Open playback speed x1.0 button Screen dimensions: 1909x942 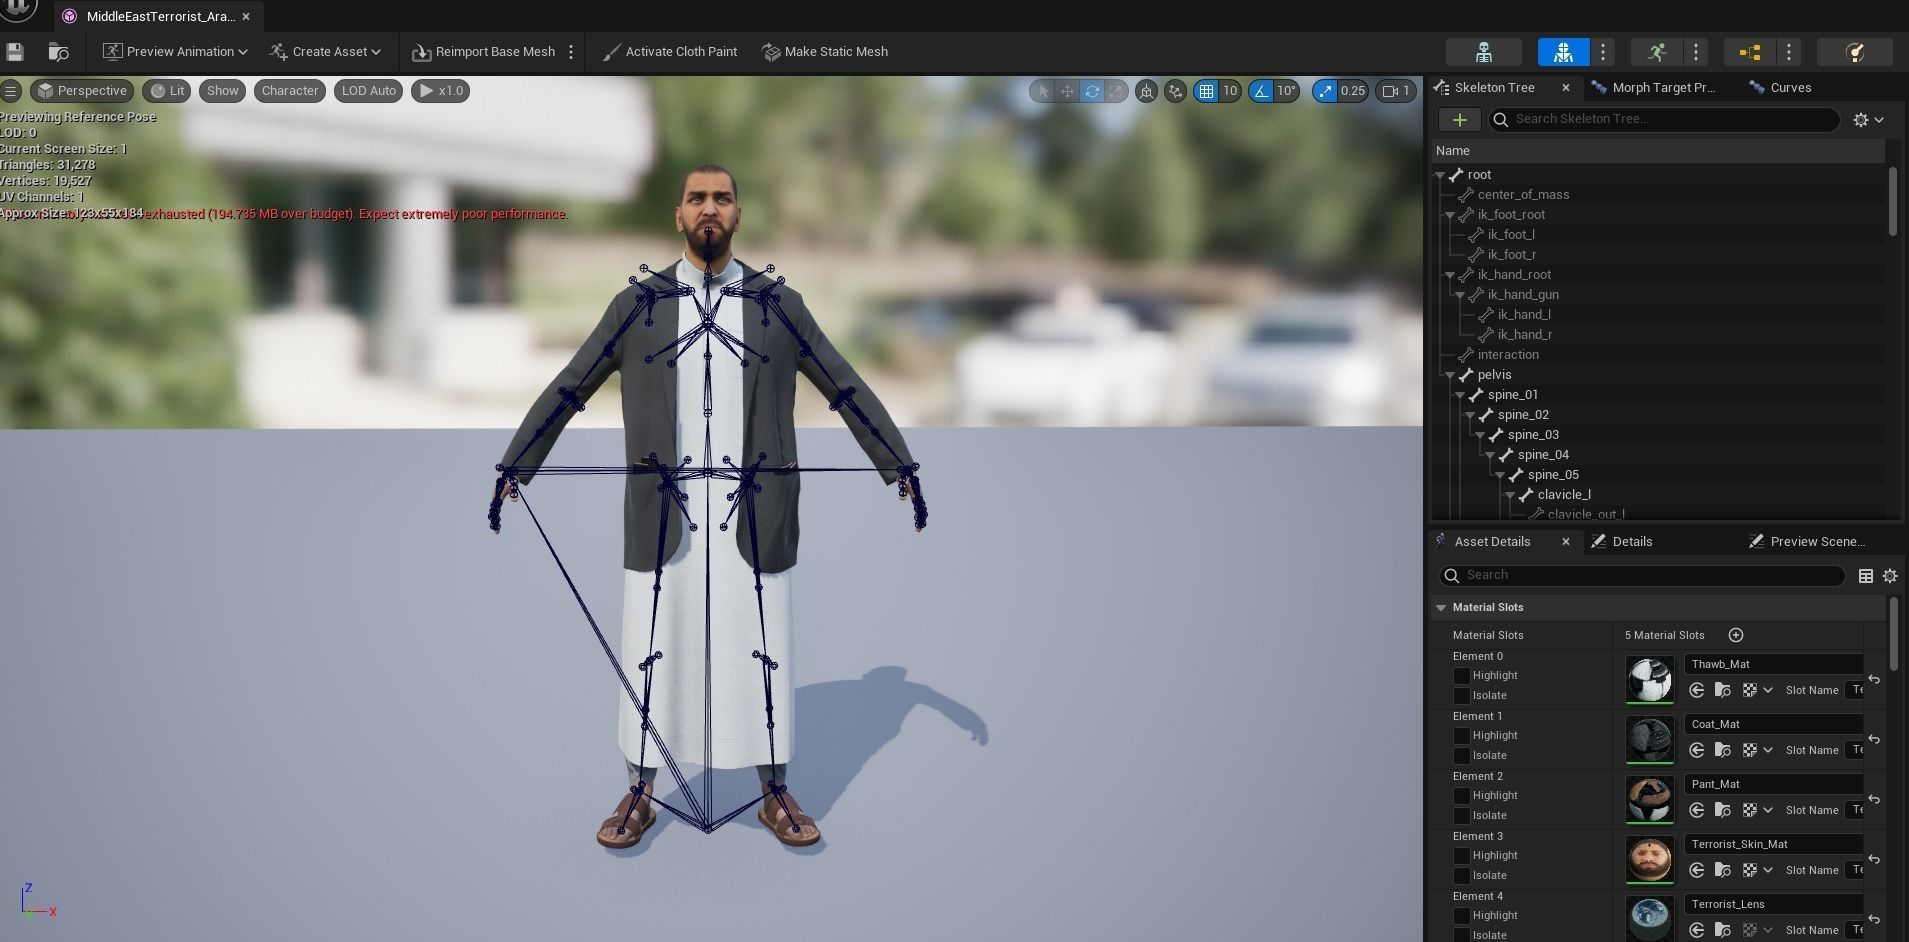click(440, 91)
